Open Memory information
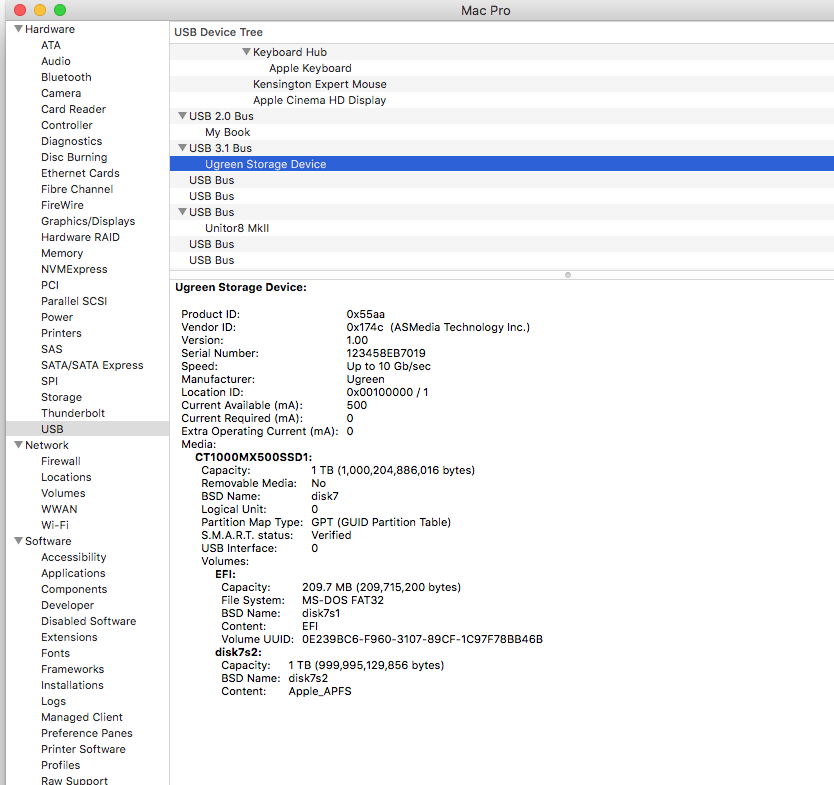Screen dimensions: 834x785 [62, 253]
